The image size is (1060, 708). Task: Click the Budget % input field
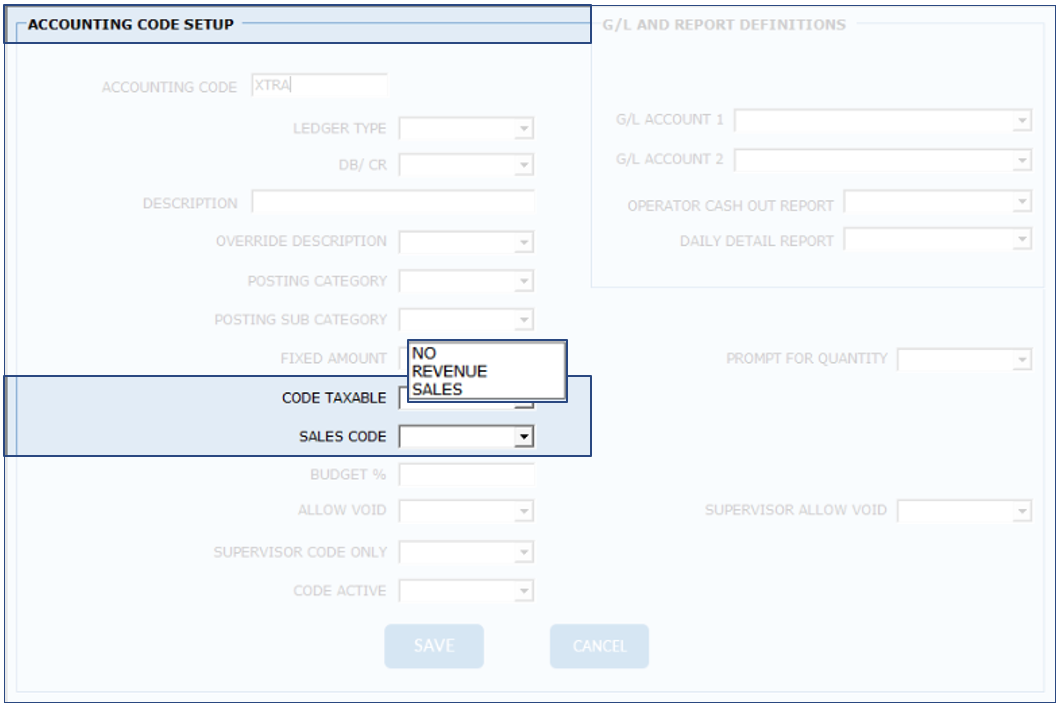click(x=466, y=475)
